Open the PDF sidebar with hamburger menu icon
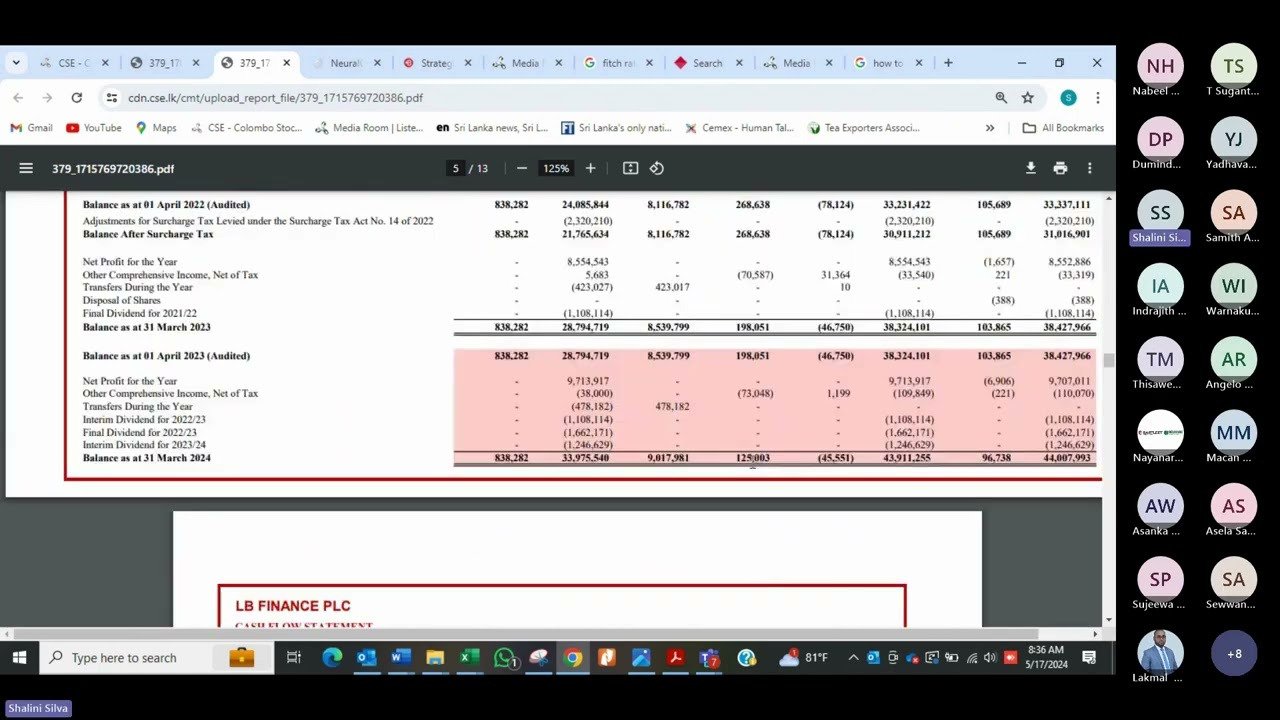Screen dimensions: 1280x720 (x=26, y=168)
